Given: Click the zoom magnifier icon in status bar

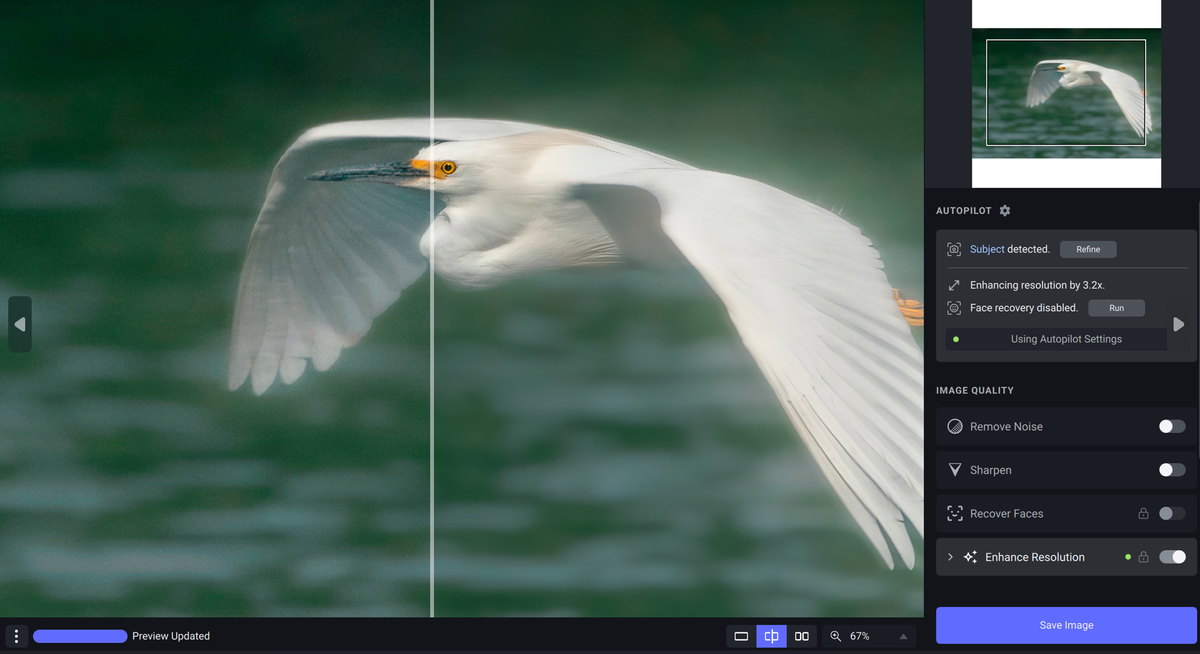Looking at the screenshot, I should tap(836, 635).
